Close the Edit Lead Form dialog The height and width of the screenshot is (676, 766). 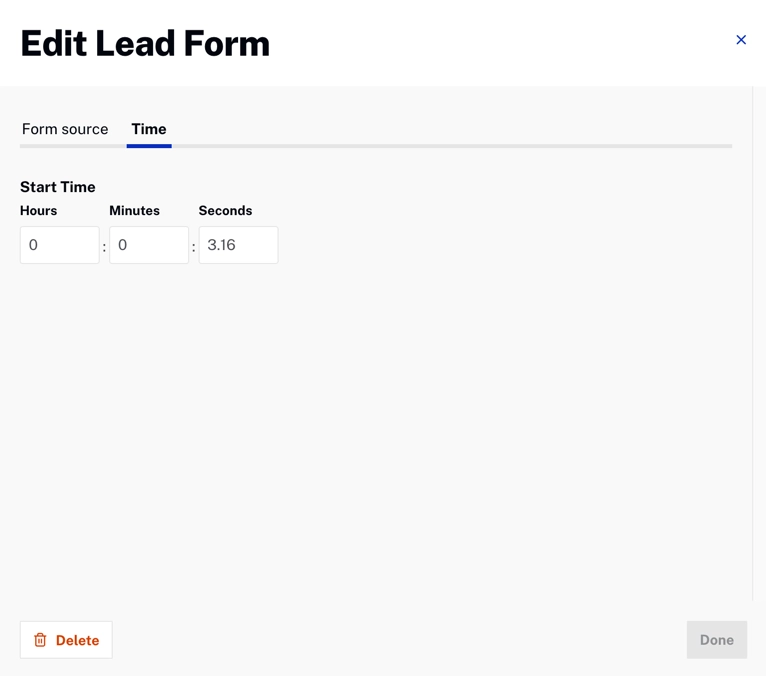click(741, 40)
